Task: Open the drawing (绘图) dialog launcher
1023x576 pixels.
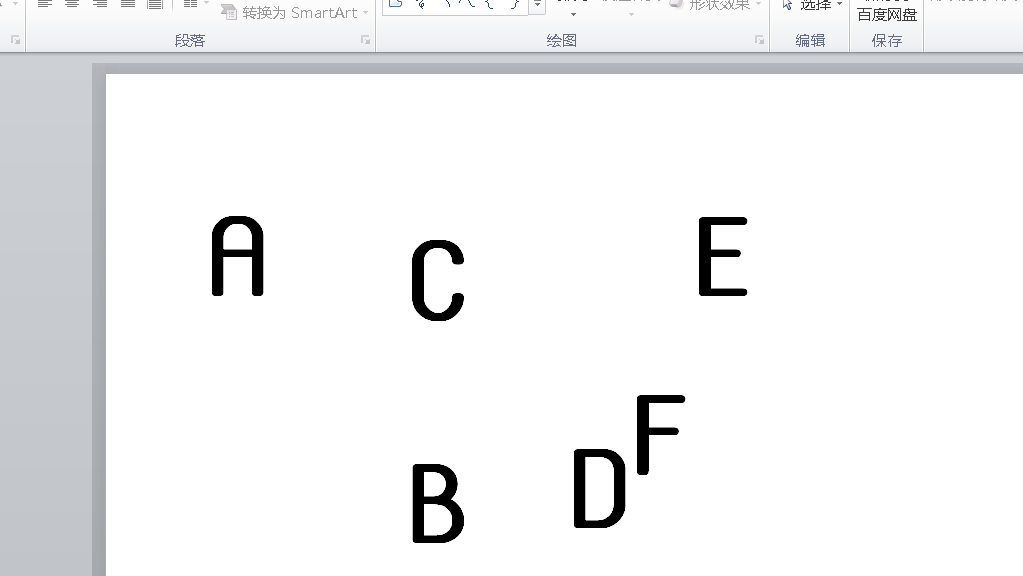Action: click(759, 40)
